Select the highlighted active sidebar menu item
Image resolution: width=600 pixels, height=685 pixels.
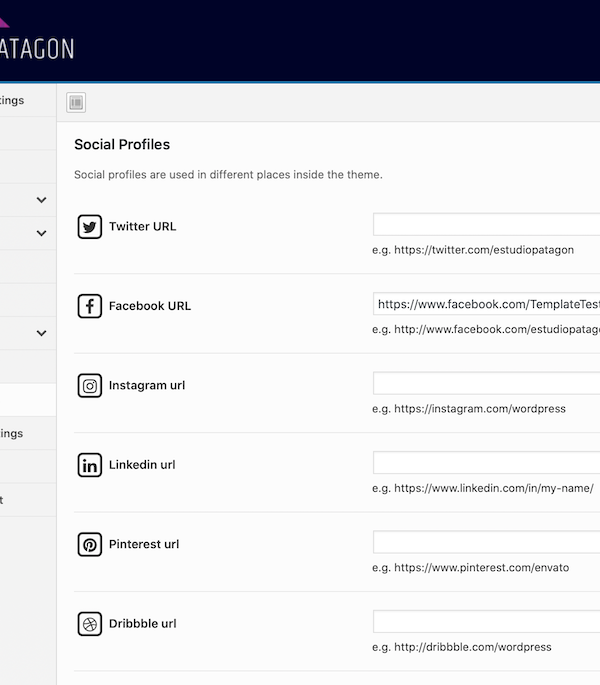(x=27, y=400)
